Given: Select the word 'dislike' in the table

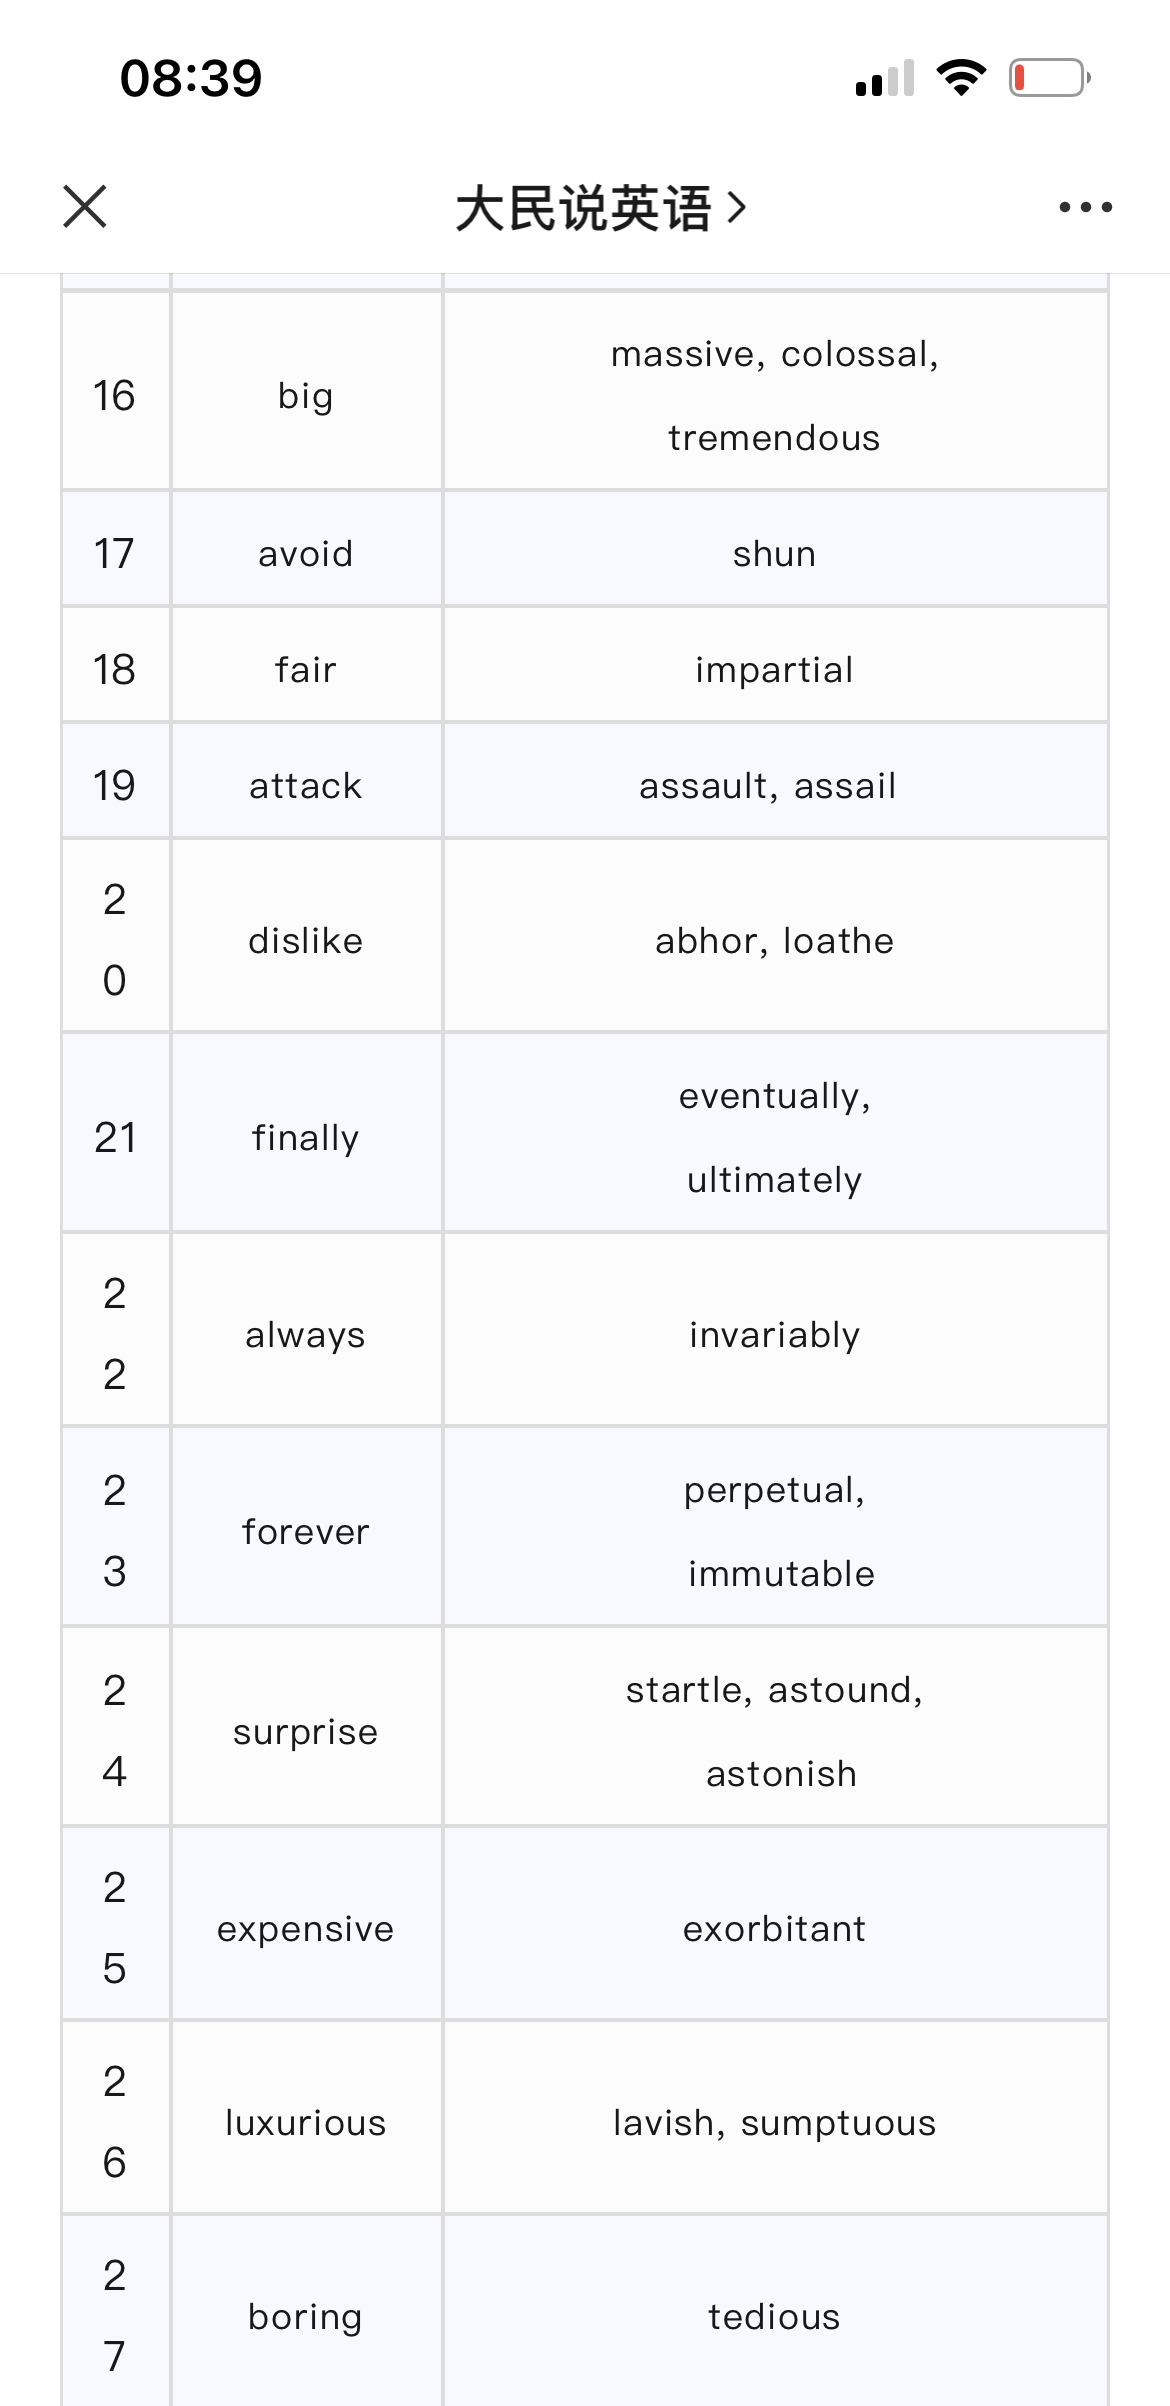Looking at the screenshot, I should (306, 941).
